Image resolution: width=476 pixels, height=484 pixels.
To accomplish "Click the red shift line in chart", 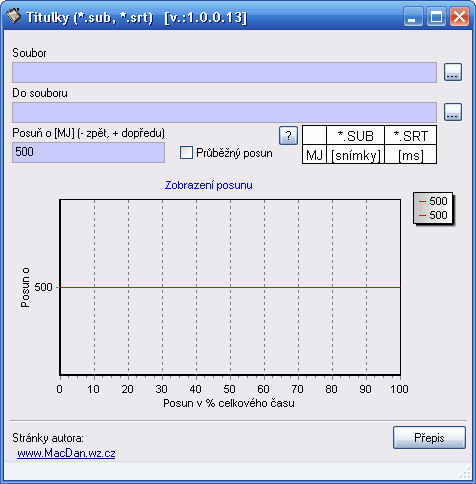I will point(230,287).
